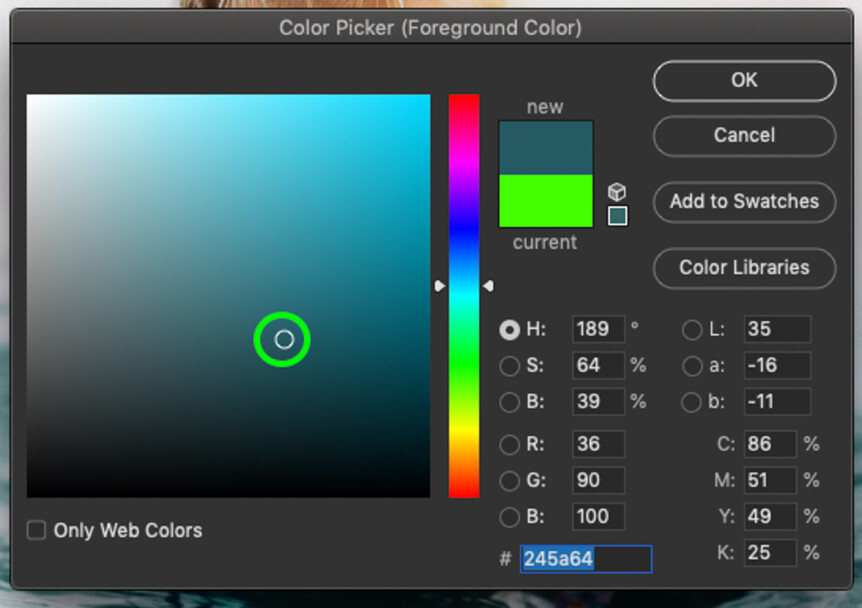Select the B (Brightness) radio button
Screen dimensions: 862x608
tap(510, 402)
